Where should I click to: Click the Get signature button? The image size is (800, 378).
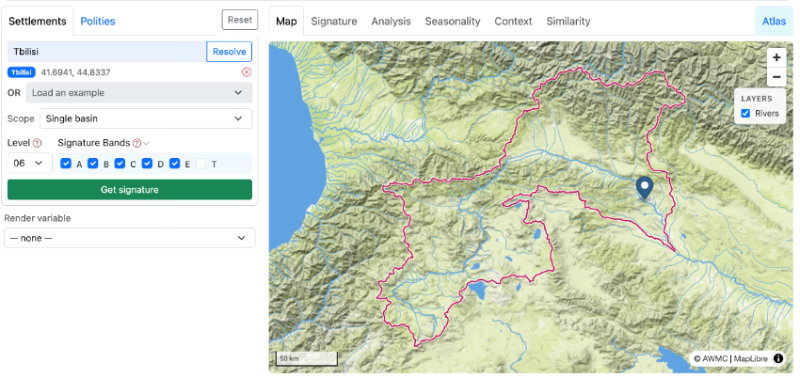tap(130, 190)
